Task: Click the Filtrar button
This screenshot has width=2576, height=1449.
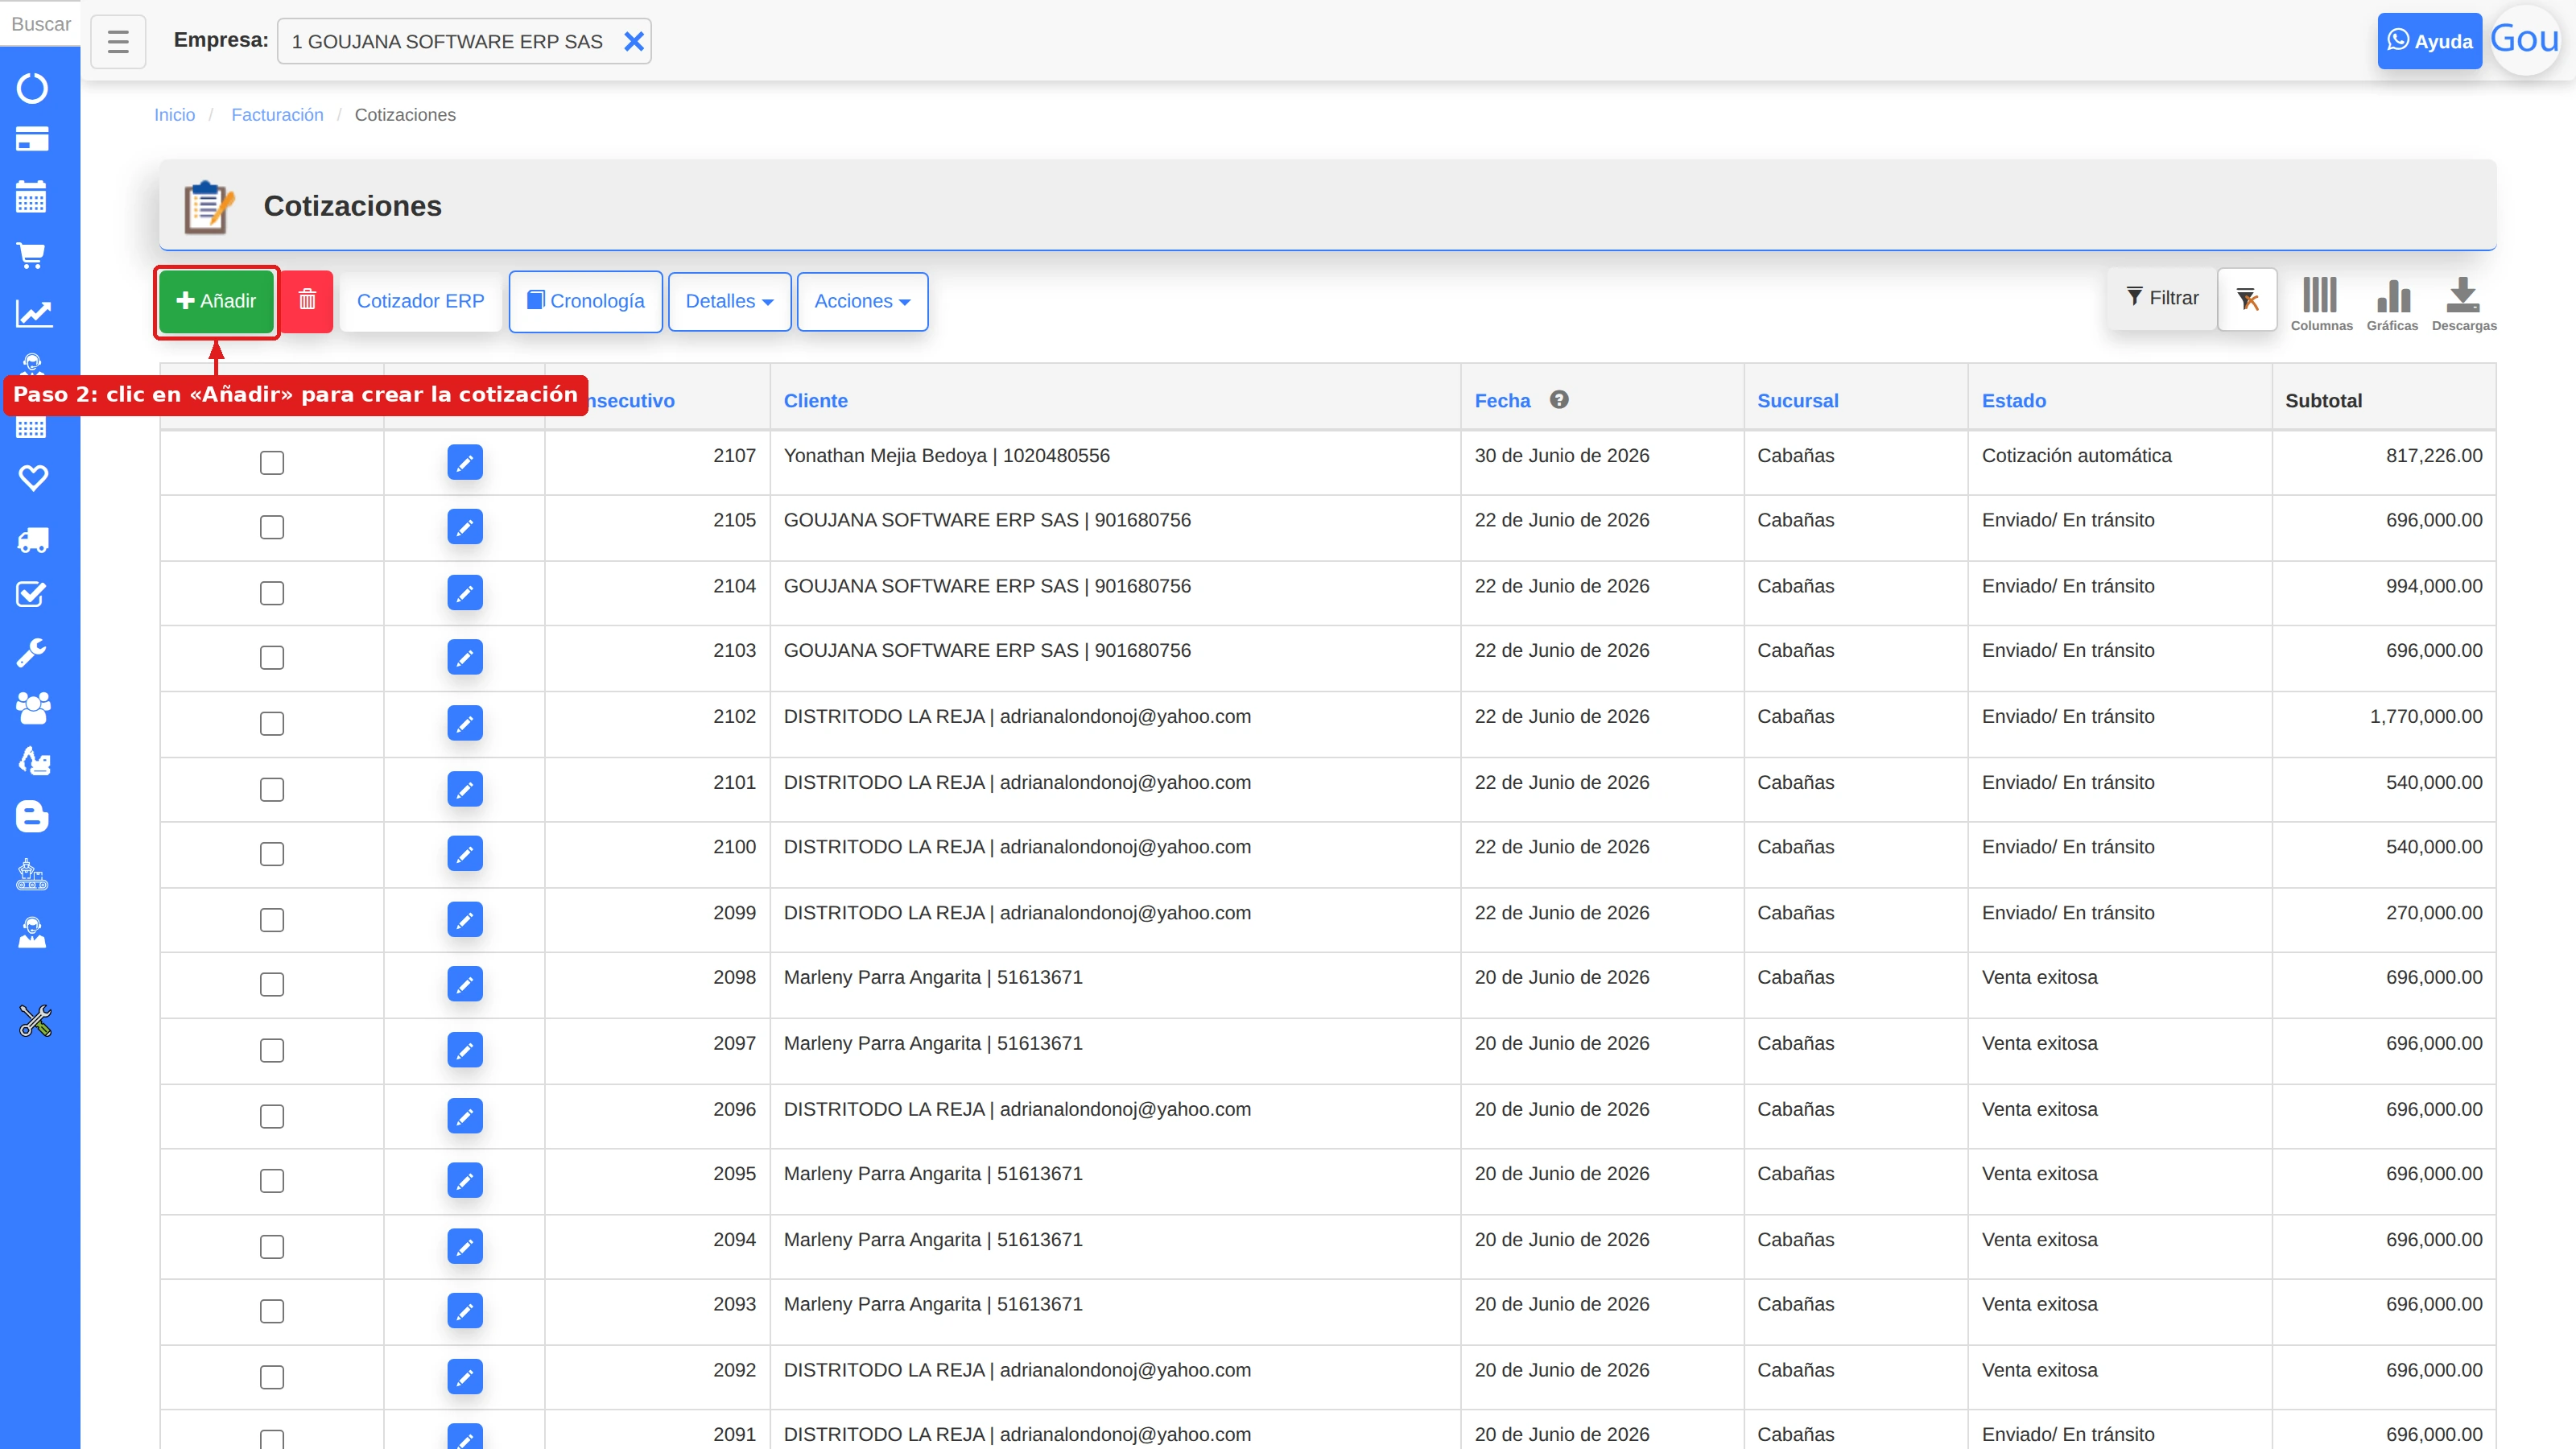Action: click(x=2162, y=298)
